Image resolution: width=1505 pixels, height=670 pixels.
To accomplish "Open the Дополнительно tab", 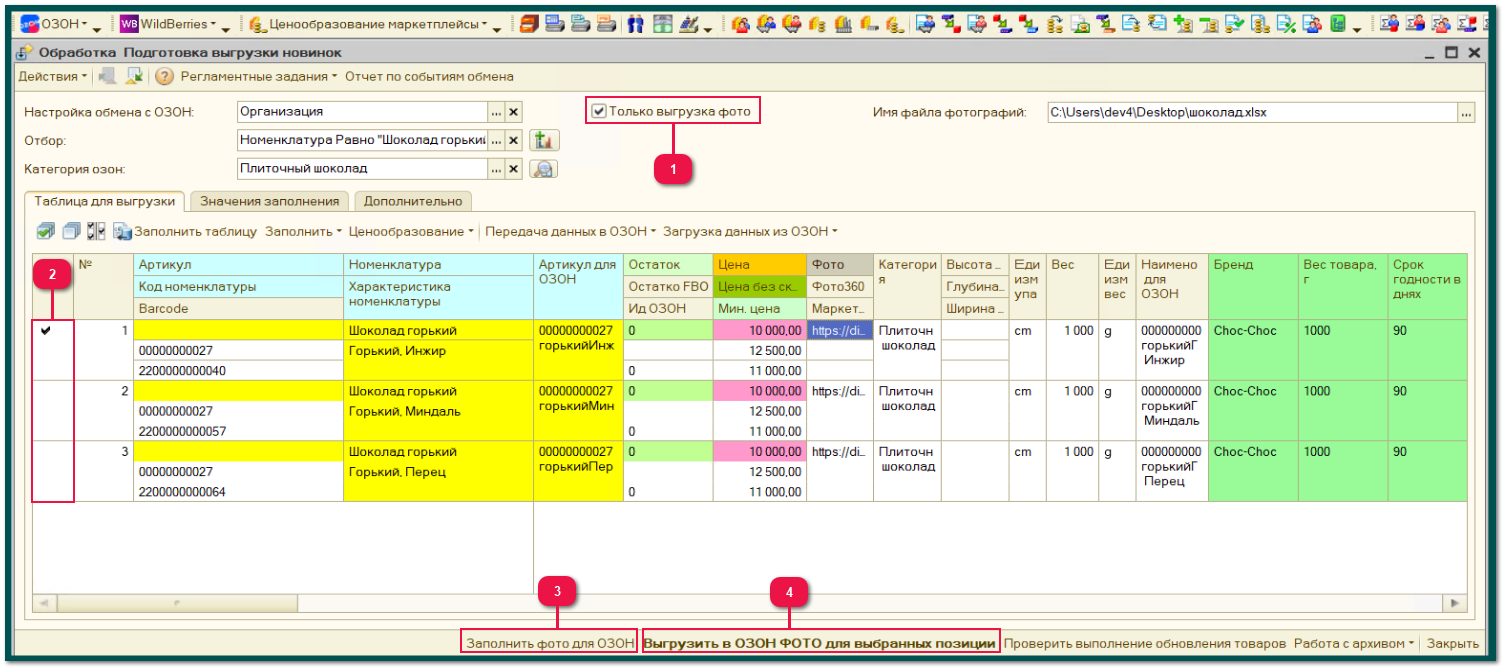I will pos(413,201).
